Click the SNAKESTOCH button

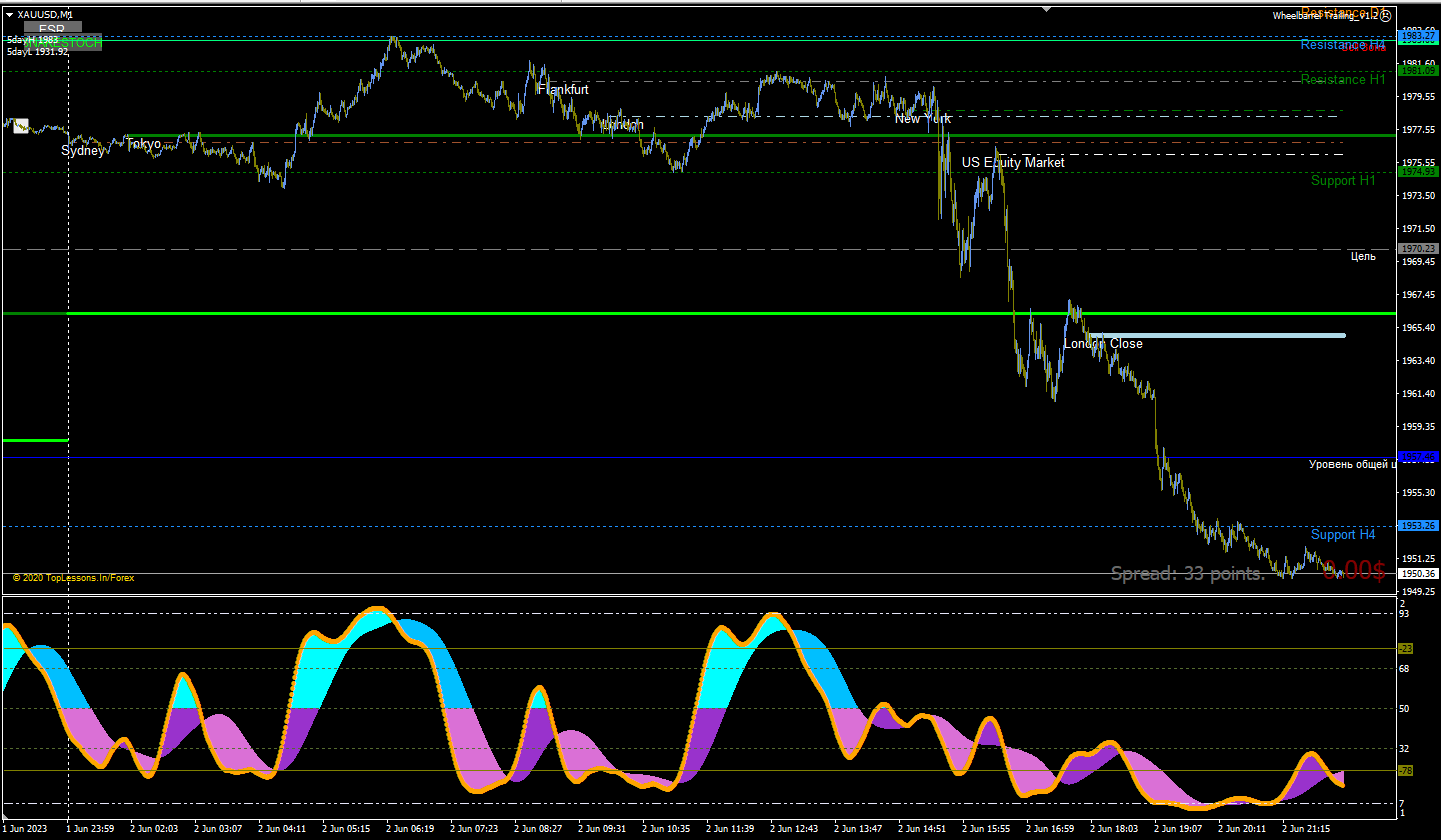pyautogui.click(x=63, y=43)
